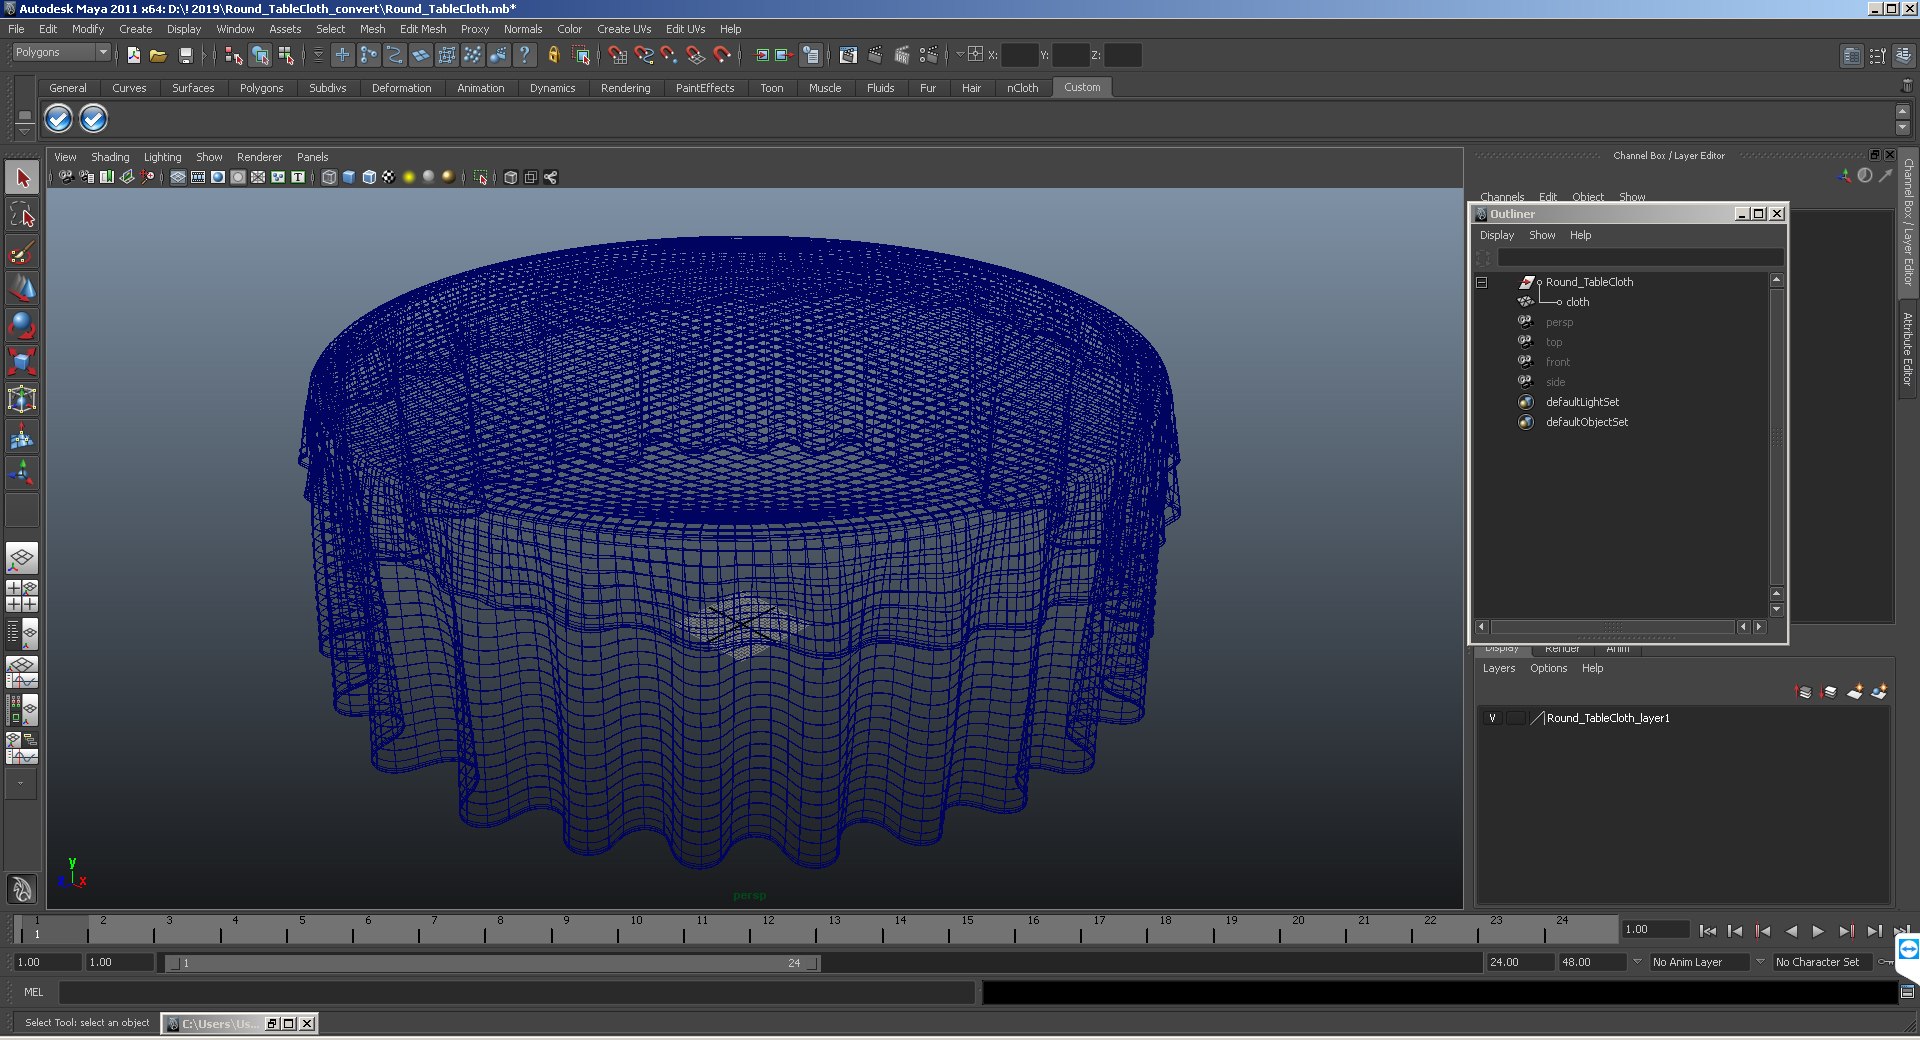
Task: Create a new scene from status line
Action: click(x=133, y=55)
